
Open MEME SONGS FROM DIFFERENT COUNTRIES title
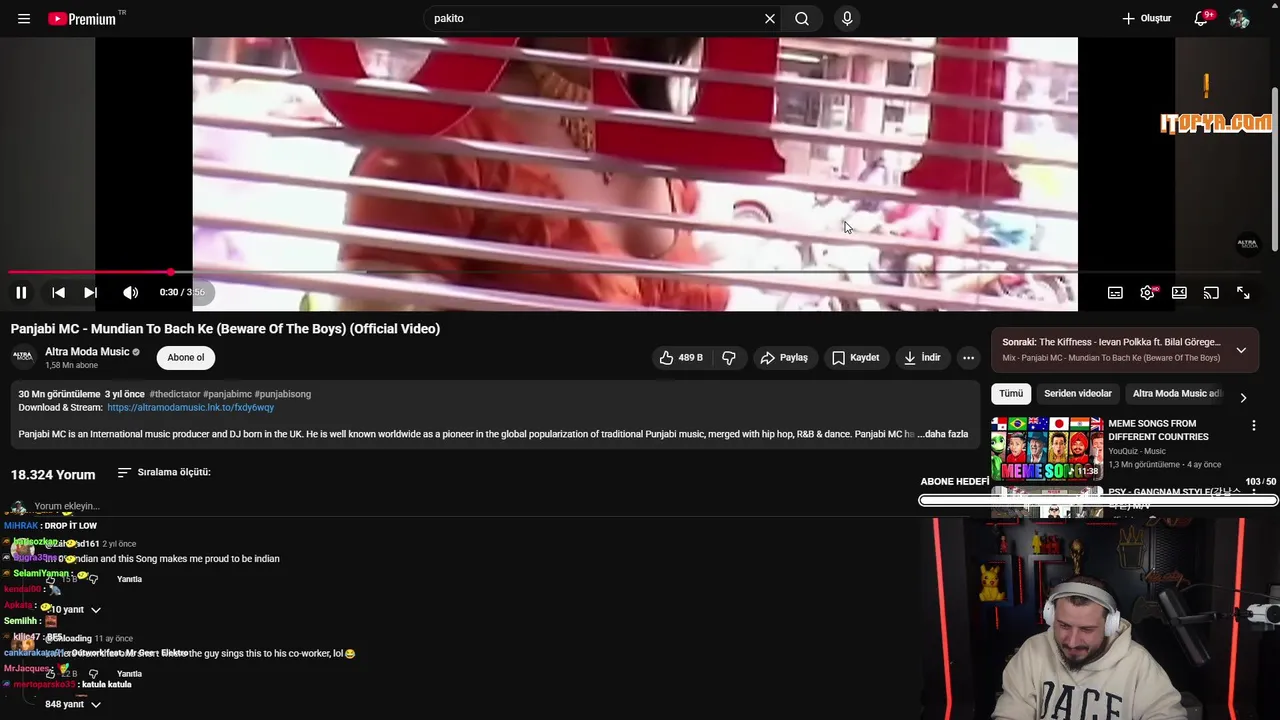(1158, 430)
